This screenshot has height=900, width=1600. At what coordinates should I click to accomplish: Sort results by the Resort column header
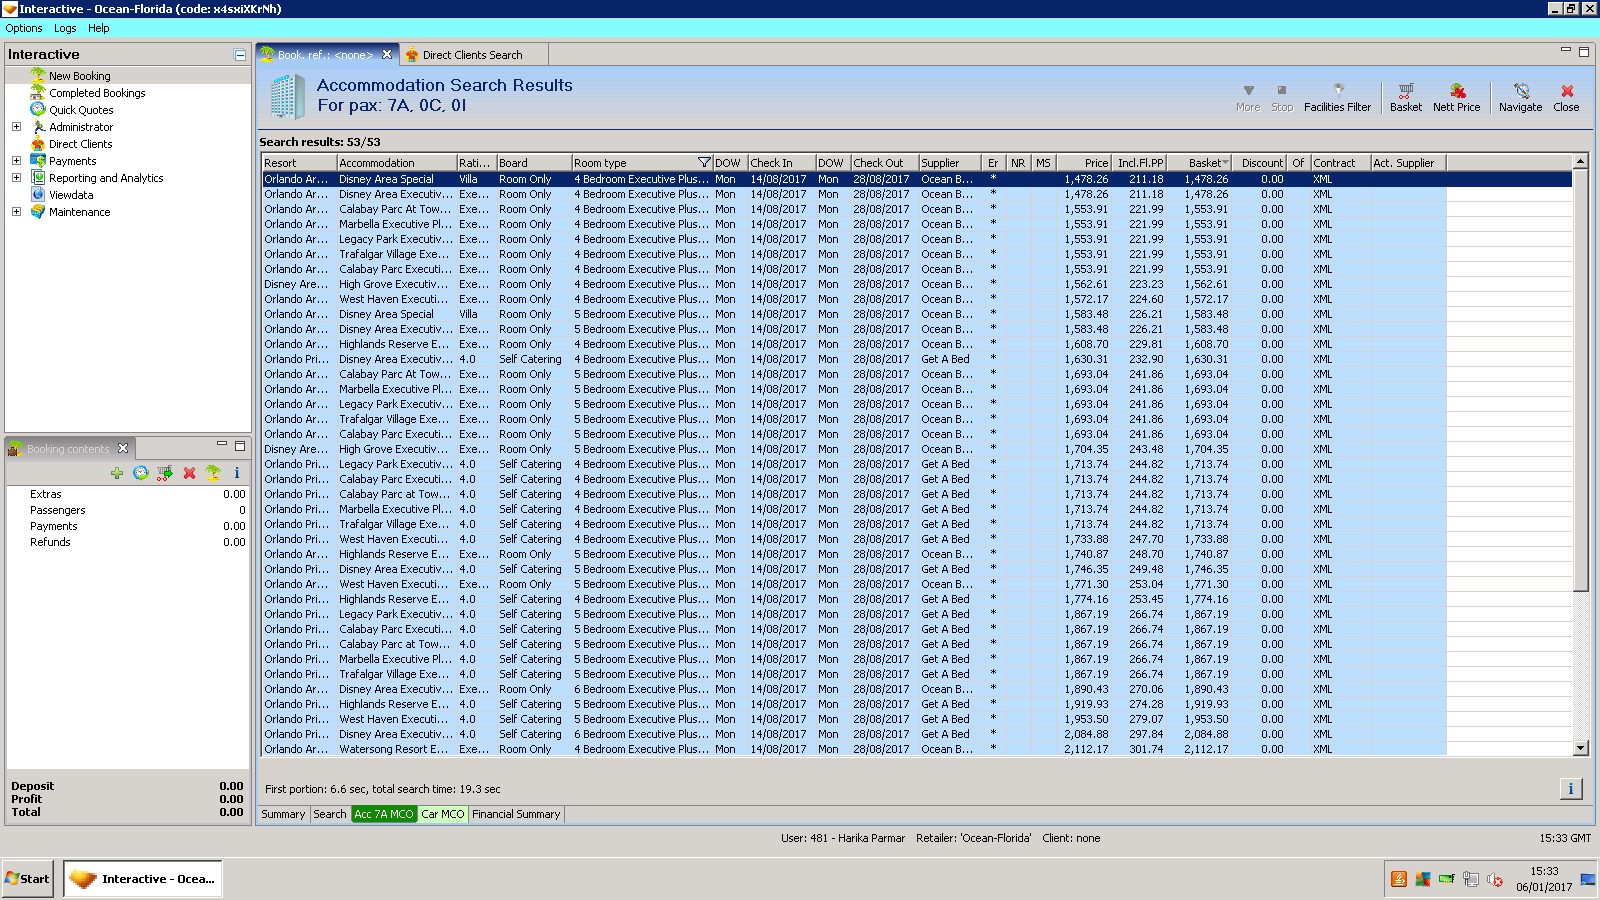point(299,163)
